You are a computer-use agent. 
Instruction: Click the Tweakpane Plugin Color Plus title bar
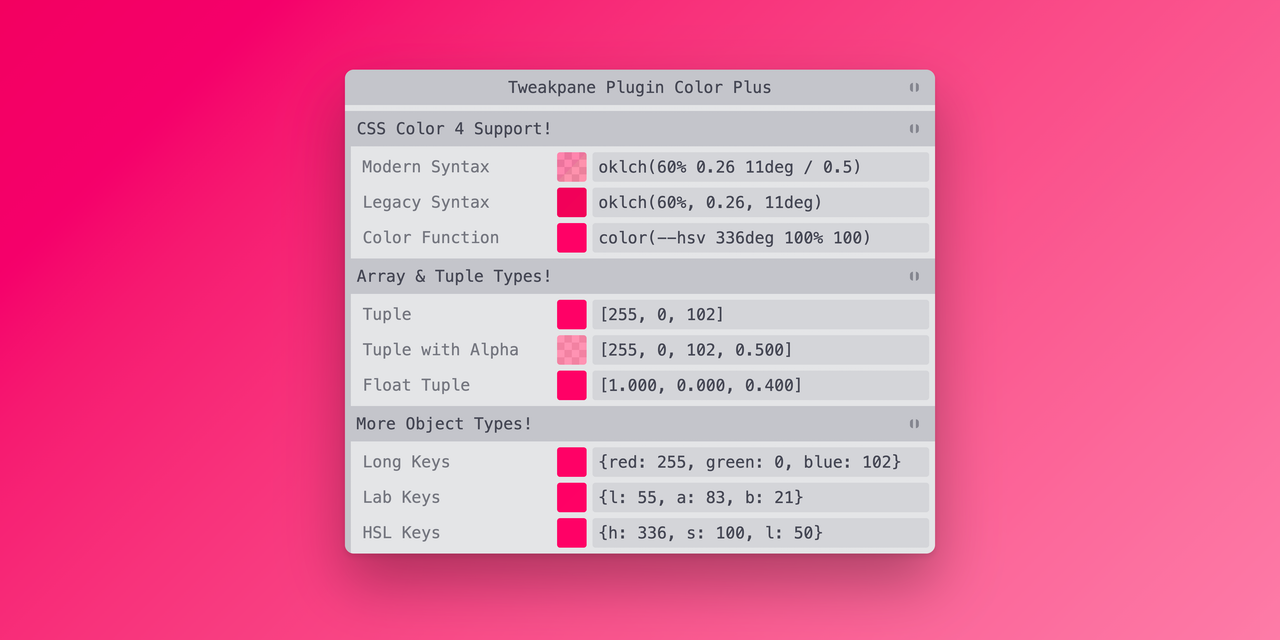pyautogui.click(x=640, y=87)
